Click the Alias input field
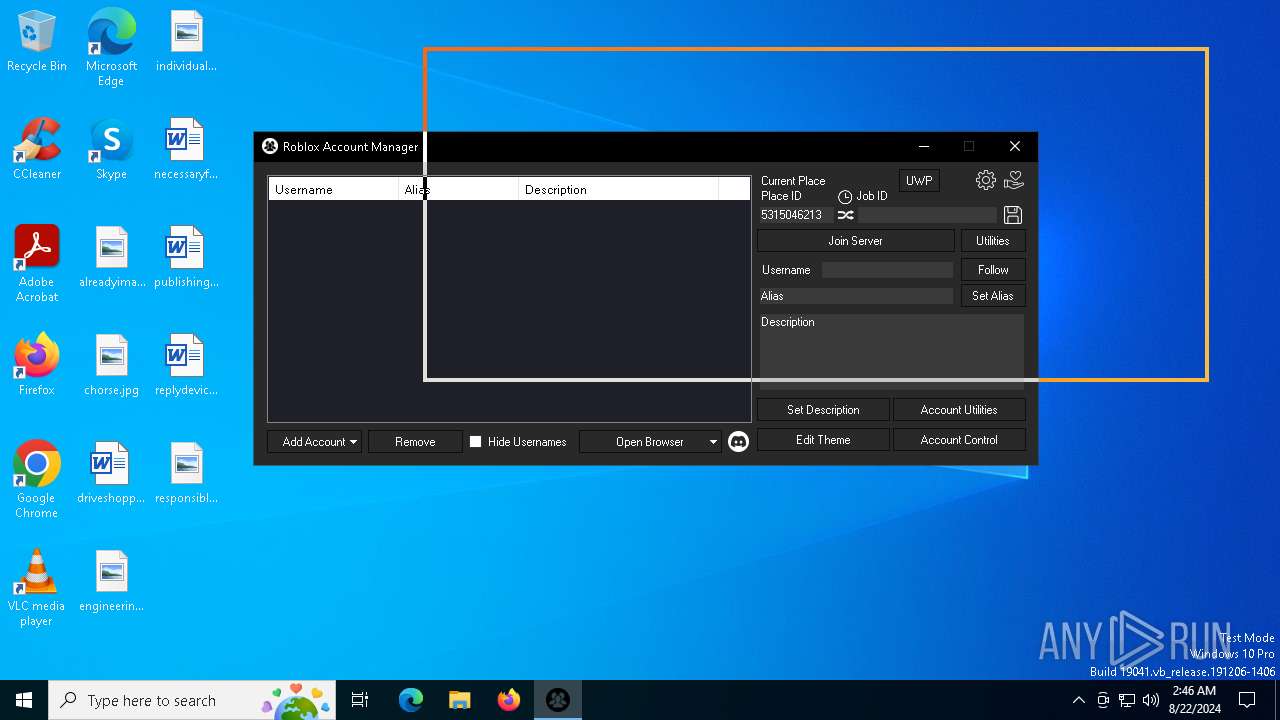 click(x=856, y=296)
